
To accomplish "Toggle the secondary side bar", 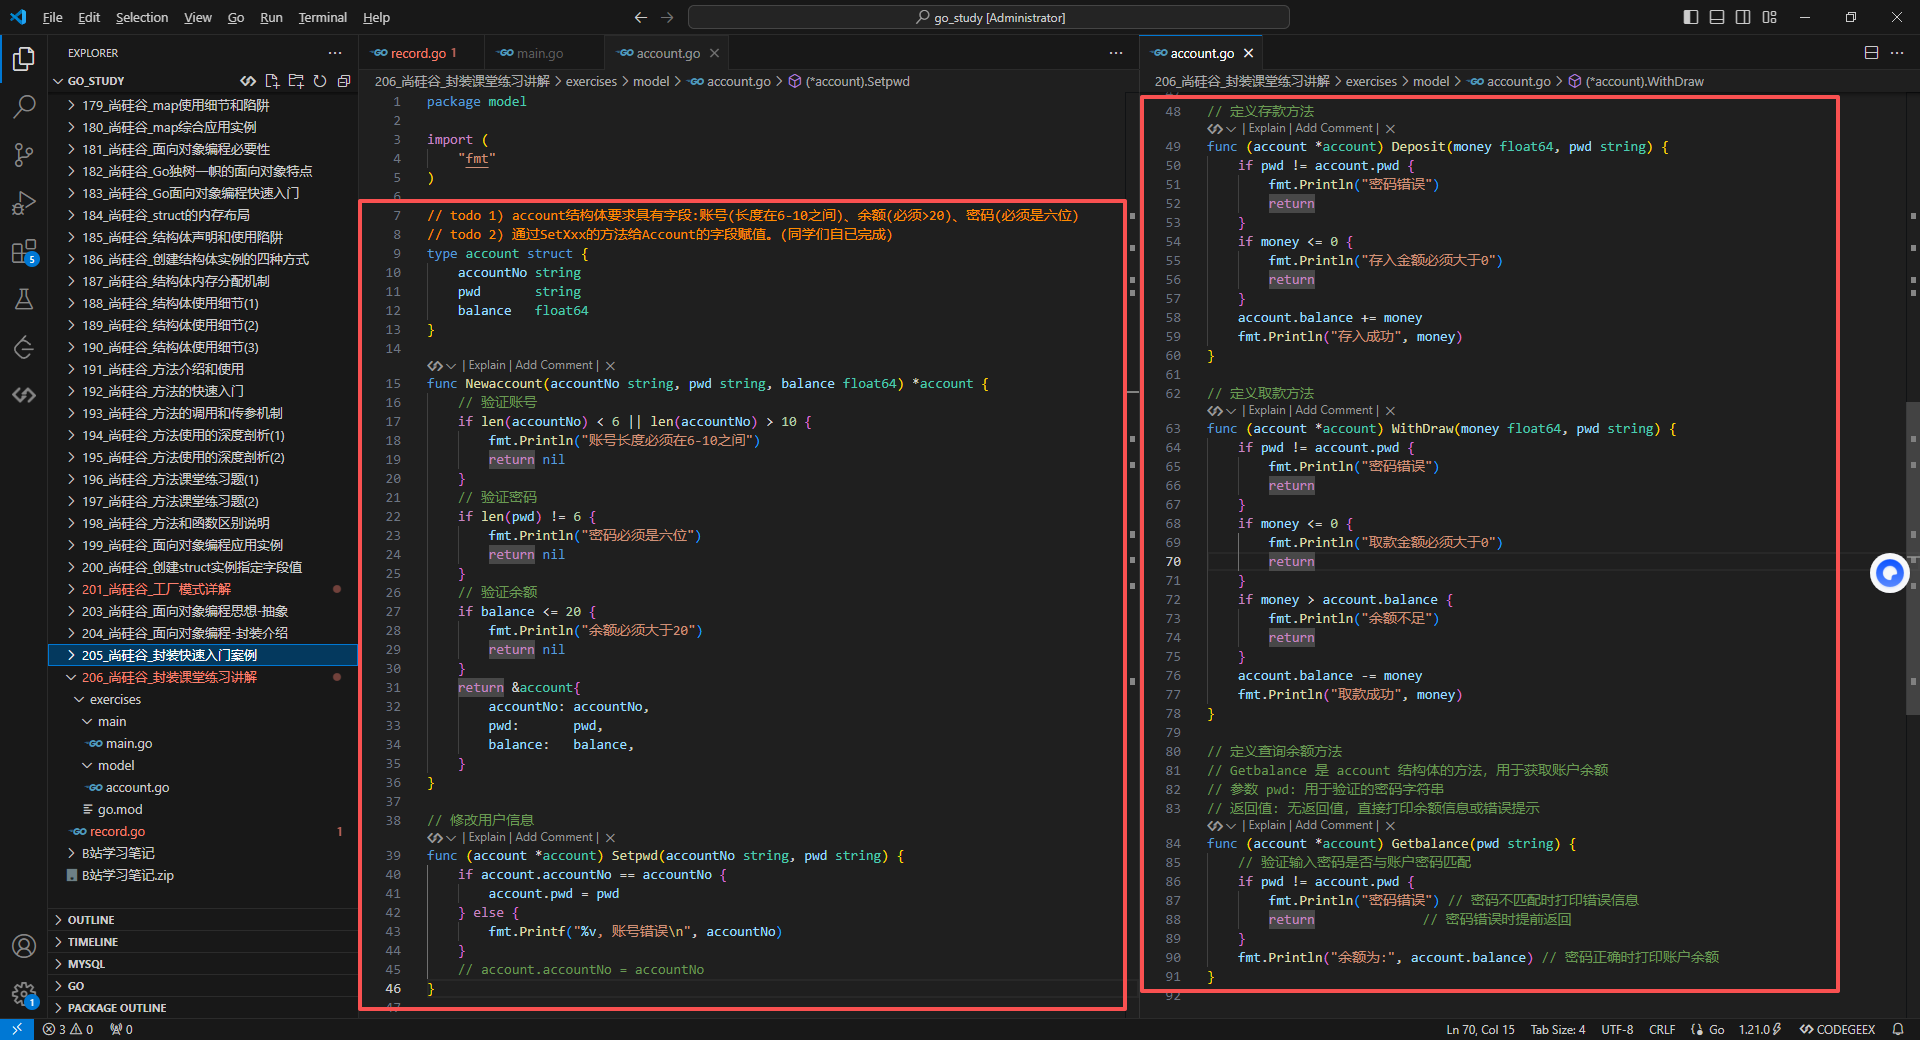I will click(1743, 17).
